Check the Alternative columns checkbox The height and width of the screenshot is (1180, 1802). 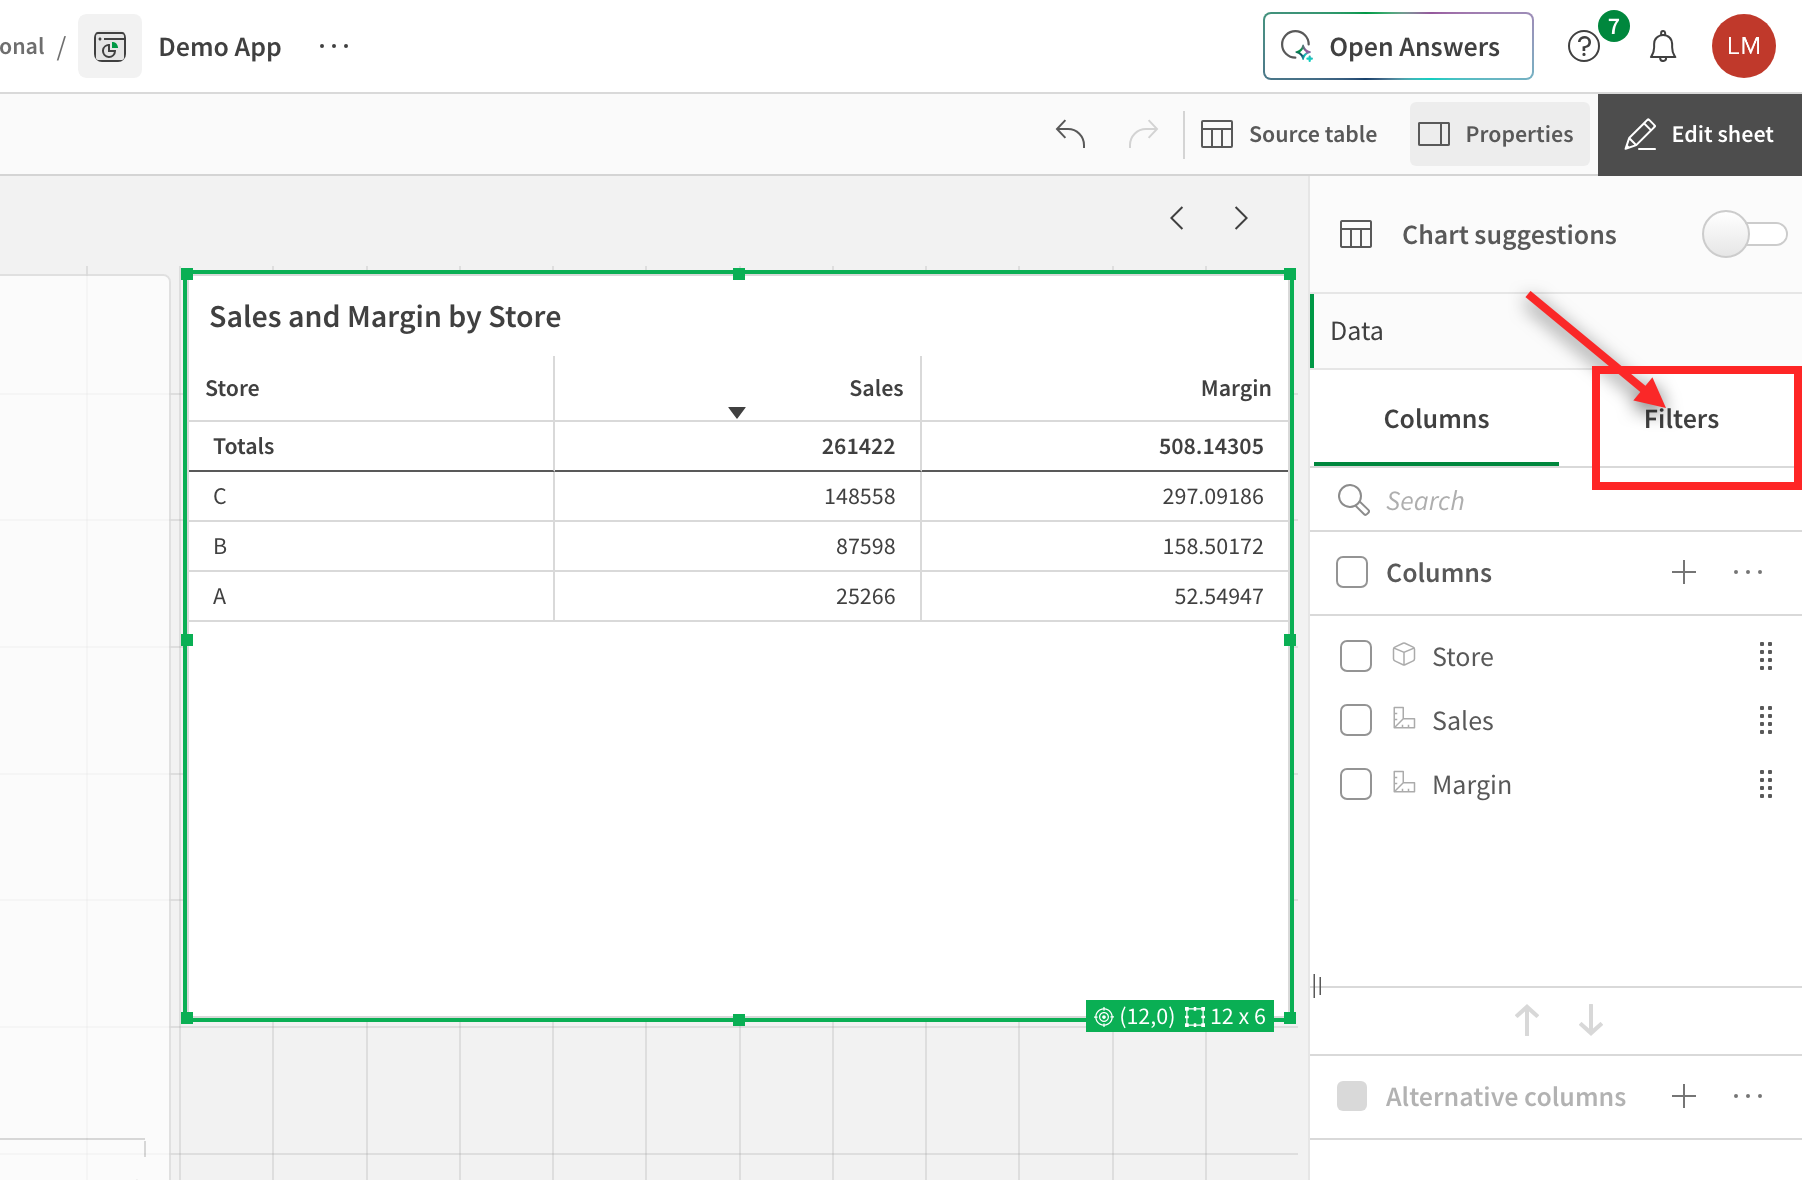[1352, 1096]
